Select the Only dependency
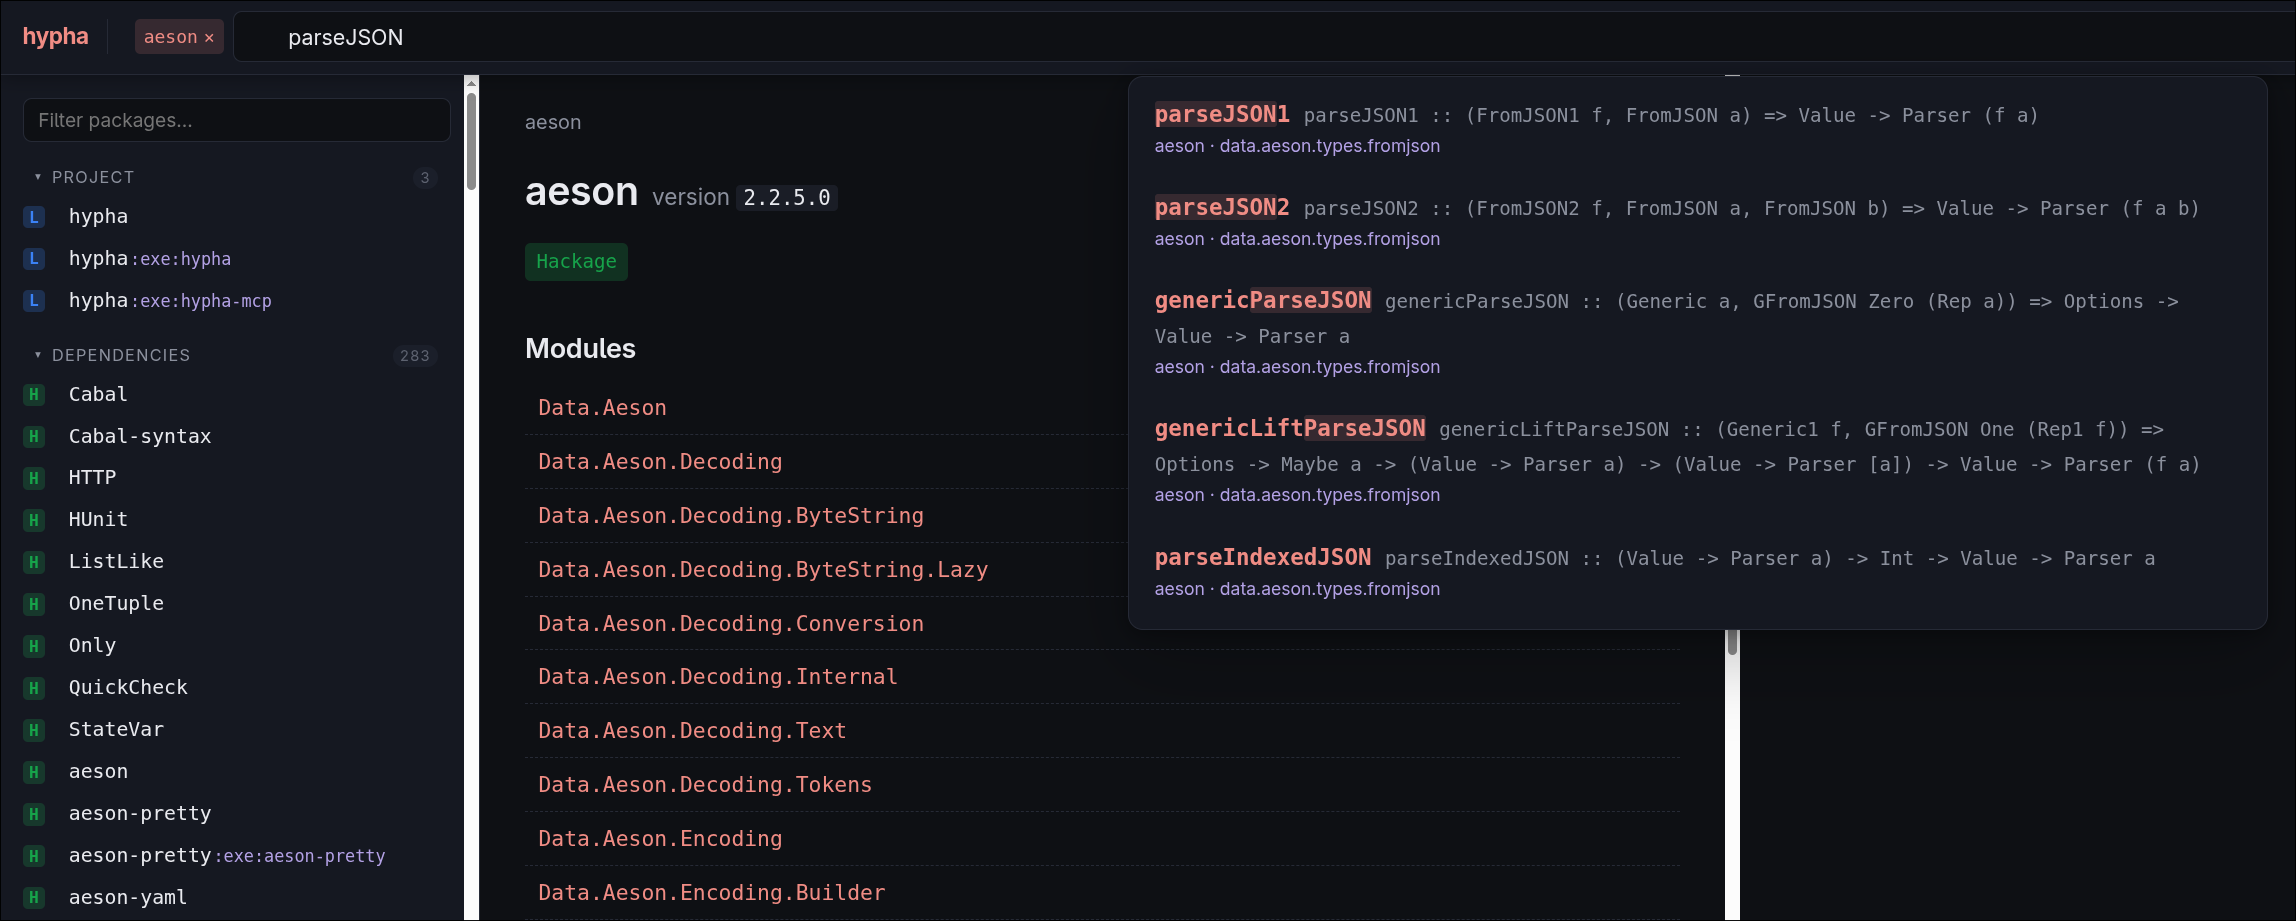The width and height of the screenshot is (2296, 921). click(92, 645)
